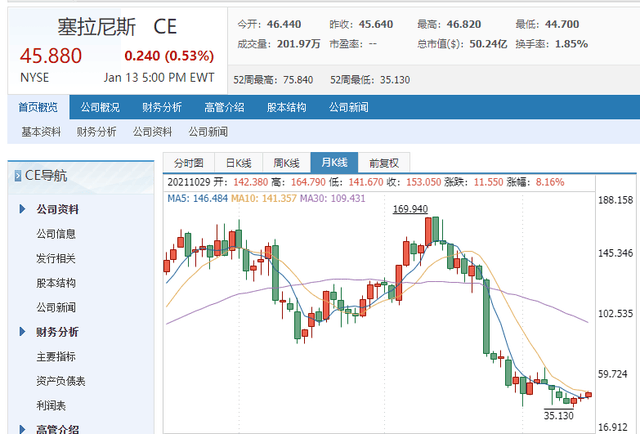Click the CE导航 panel icon
640x434 pixels.
click(17, 176)
